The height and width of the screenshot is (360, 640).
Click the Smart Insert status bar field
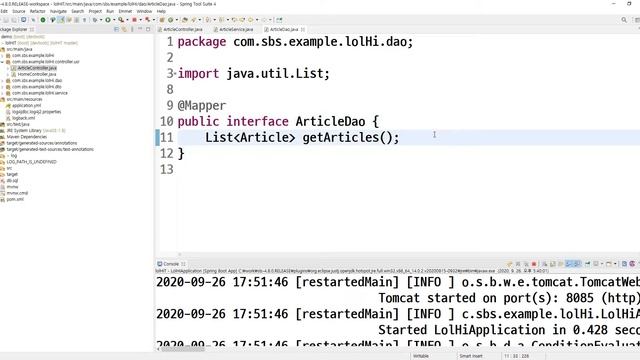coord(471,356)
